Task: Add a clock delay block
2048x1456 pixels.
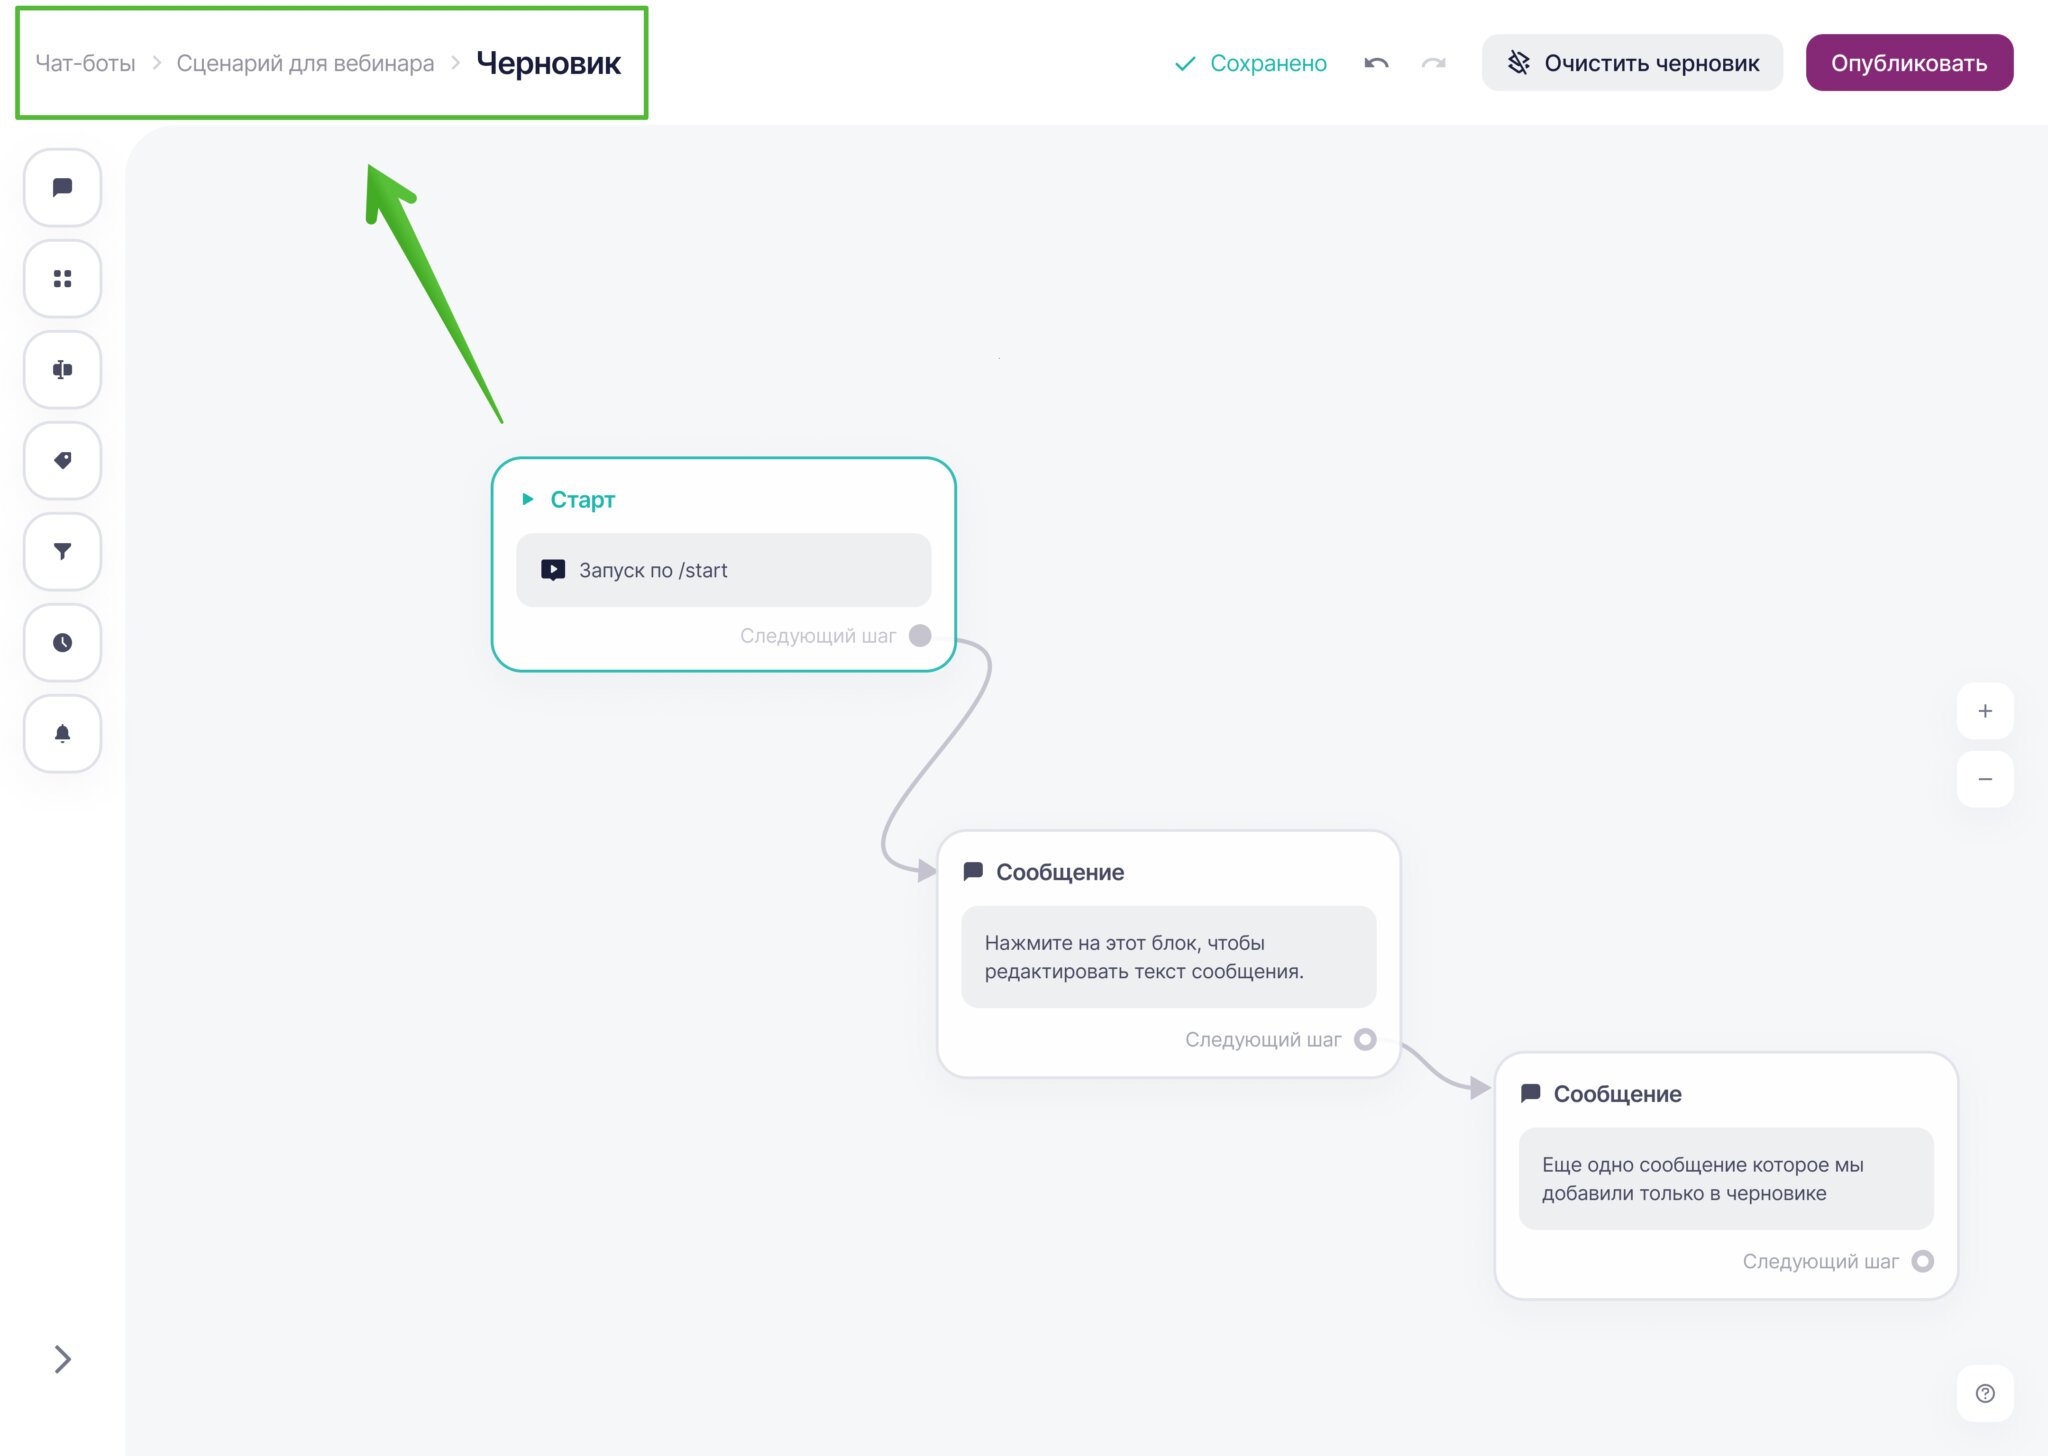Action: point(62,643)
